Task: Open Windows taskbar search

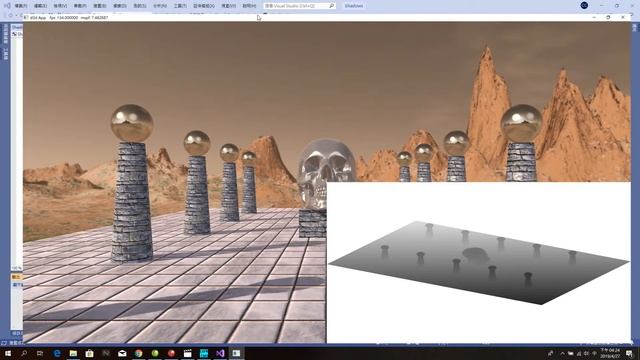Action: point(24,353)
